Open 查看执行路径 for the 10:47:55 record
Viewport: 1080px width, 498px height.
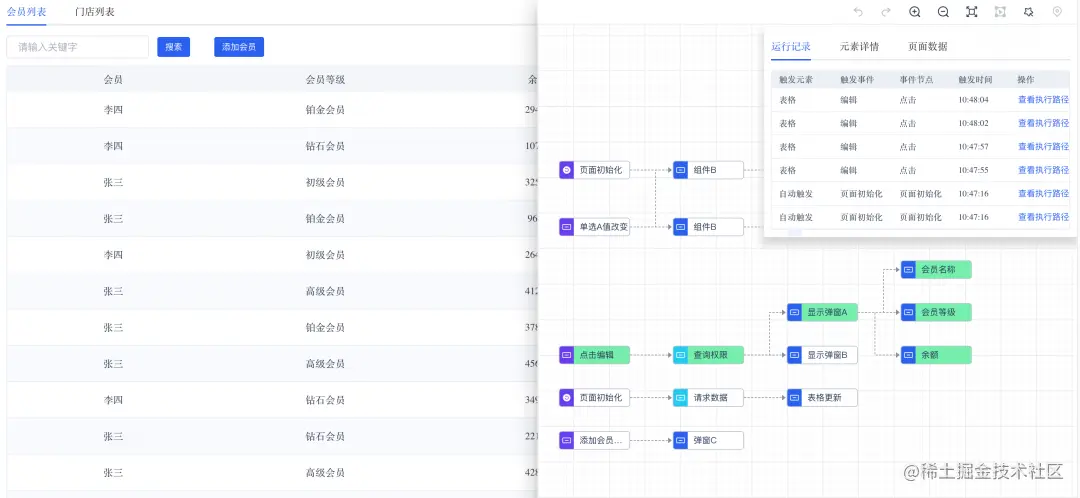coord(1043,170)
